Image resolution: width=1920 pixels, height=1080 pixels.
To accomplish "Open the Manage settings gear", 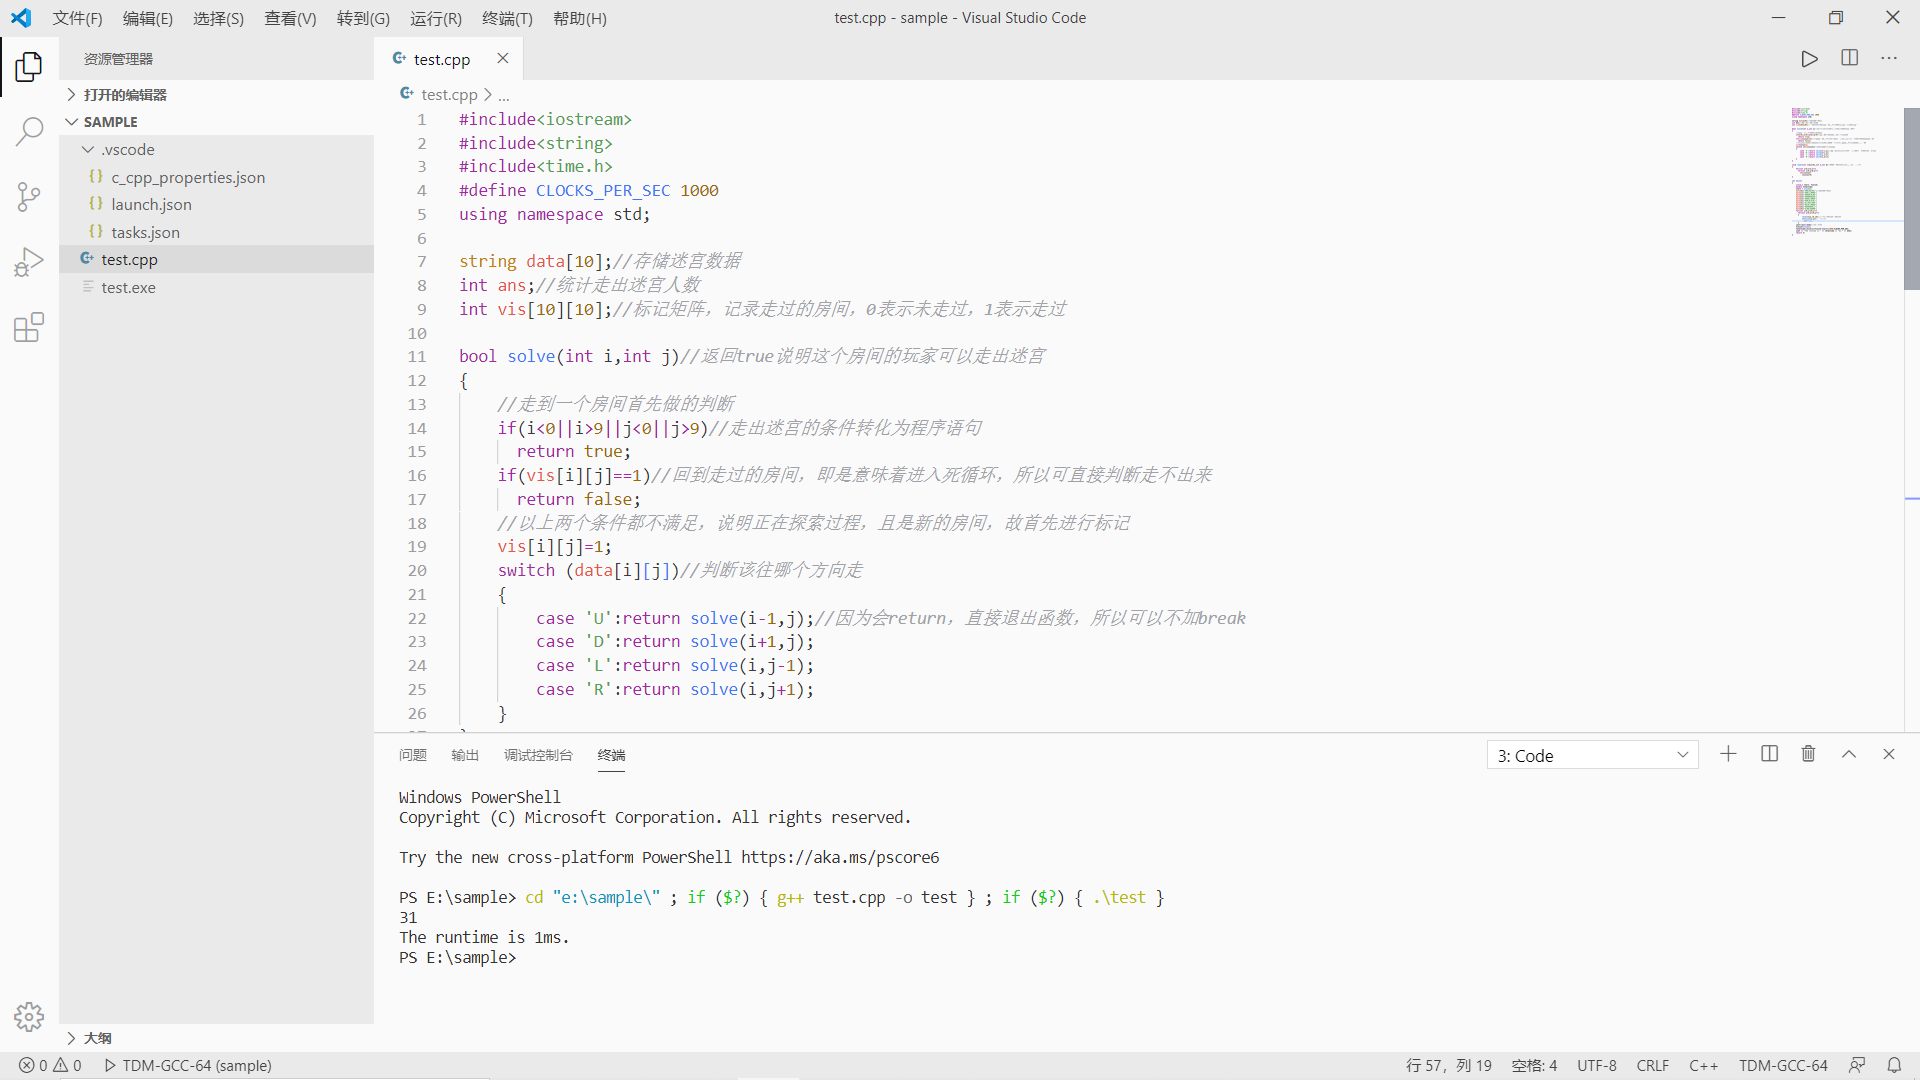I will (x=29, y=1016).
